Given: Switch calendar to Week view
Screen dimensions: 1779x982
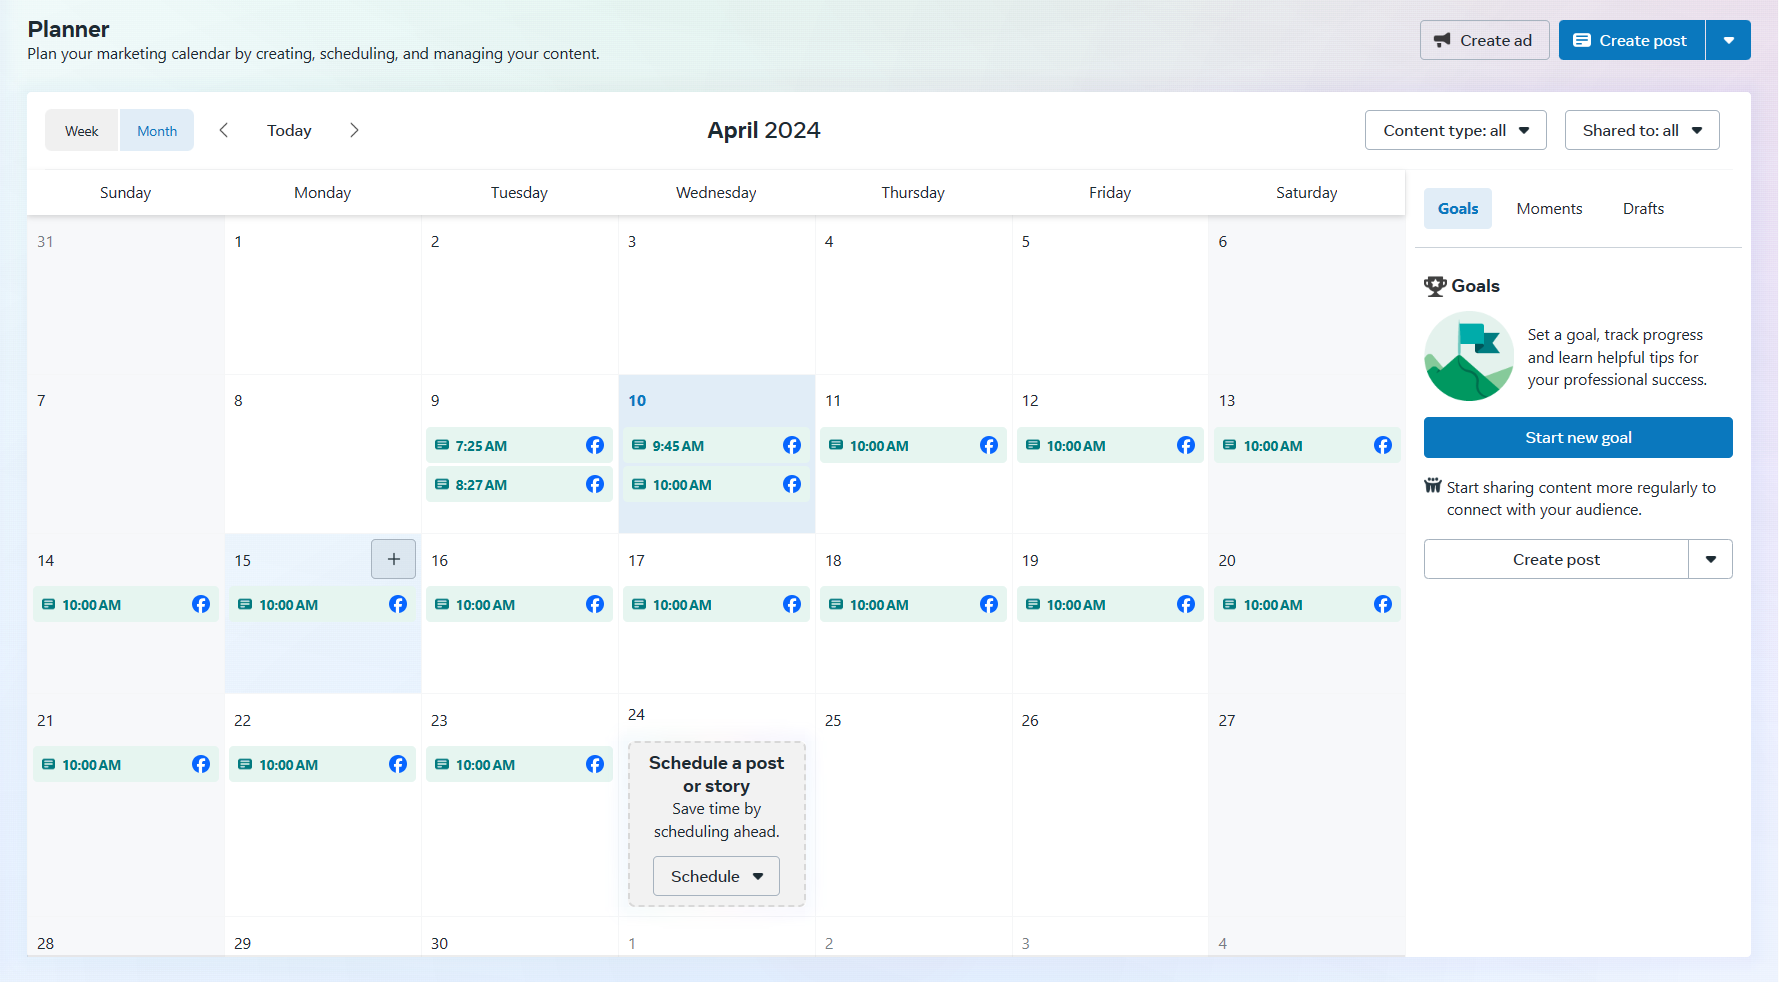Looking at the screenshot, I should pos(82,131).
